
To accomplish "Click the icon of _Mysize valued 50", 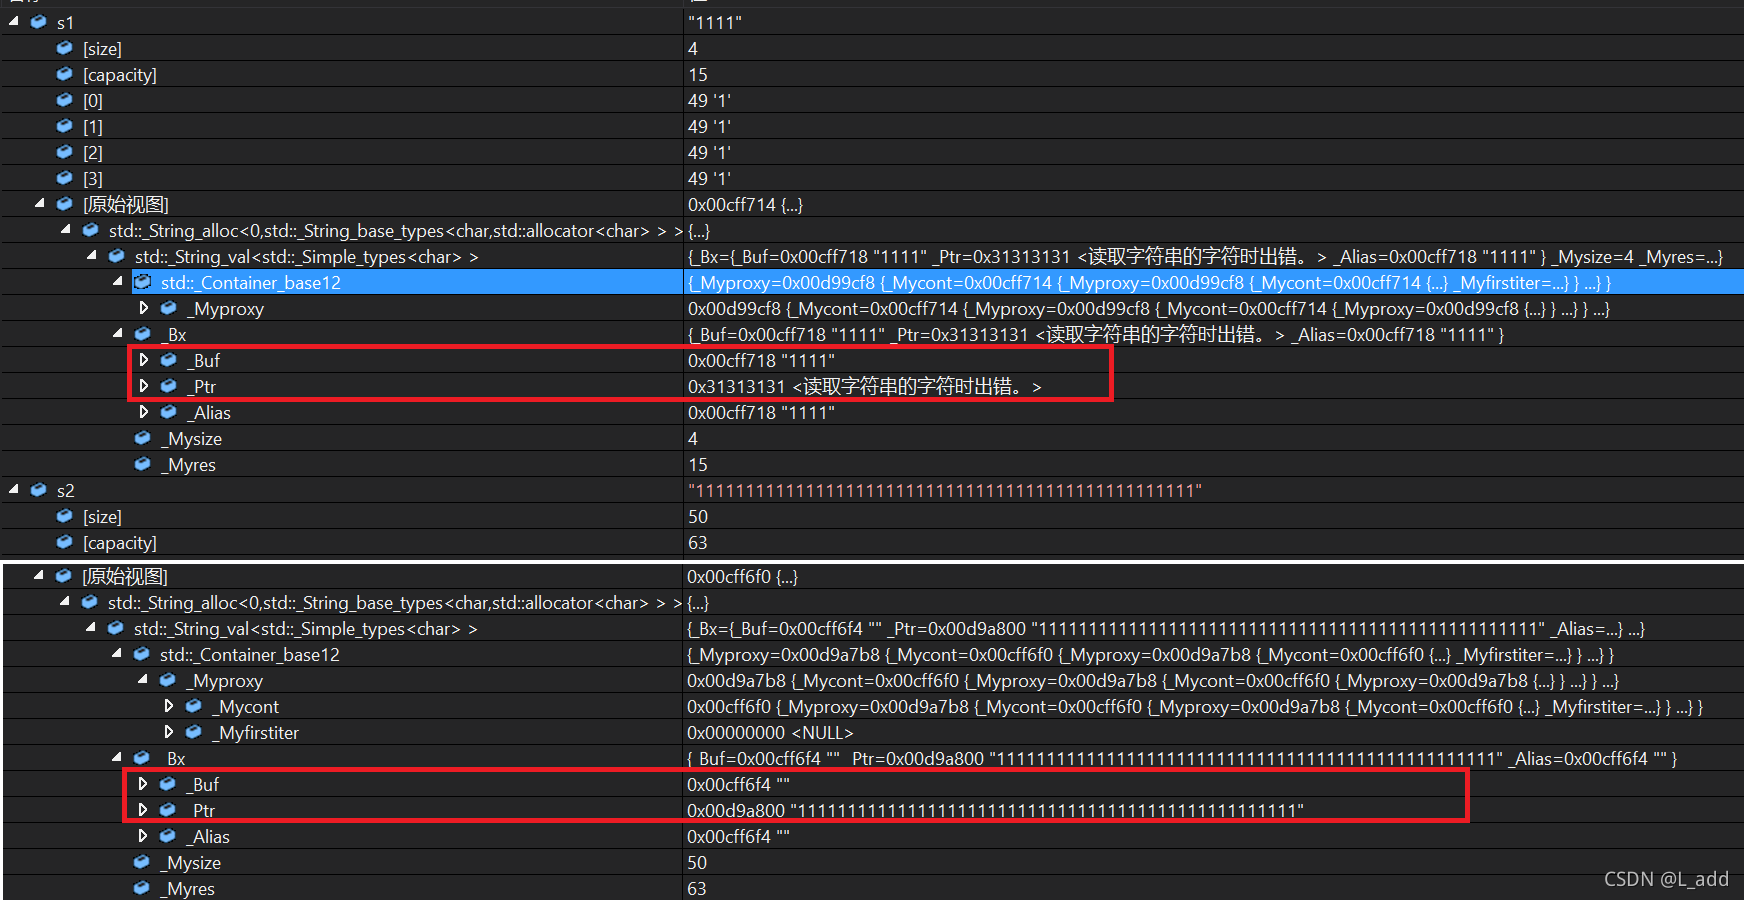I will point(142,862).
